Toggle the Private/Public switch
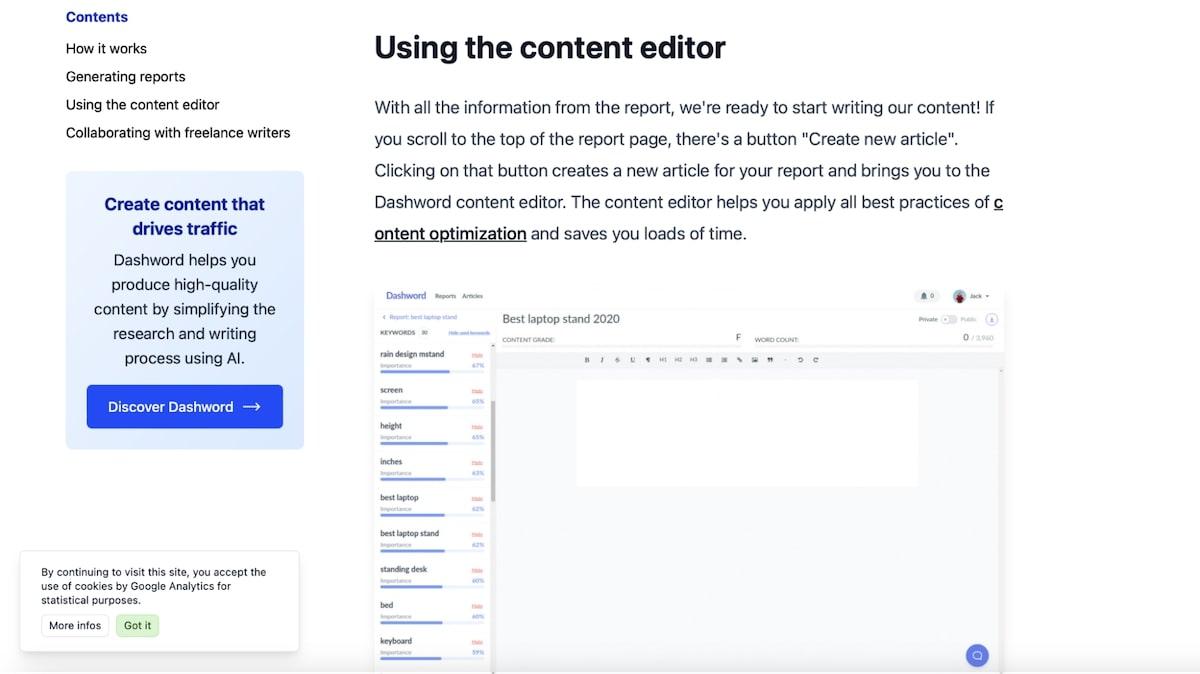Viewport: 1200px width, 674px height. (x=949, y=320)
